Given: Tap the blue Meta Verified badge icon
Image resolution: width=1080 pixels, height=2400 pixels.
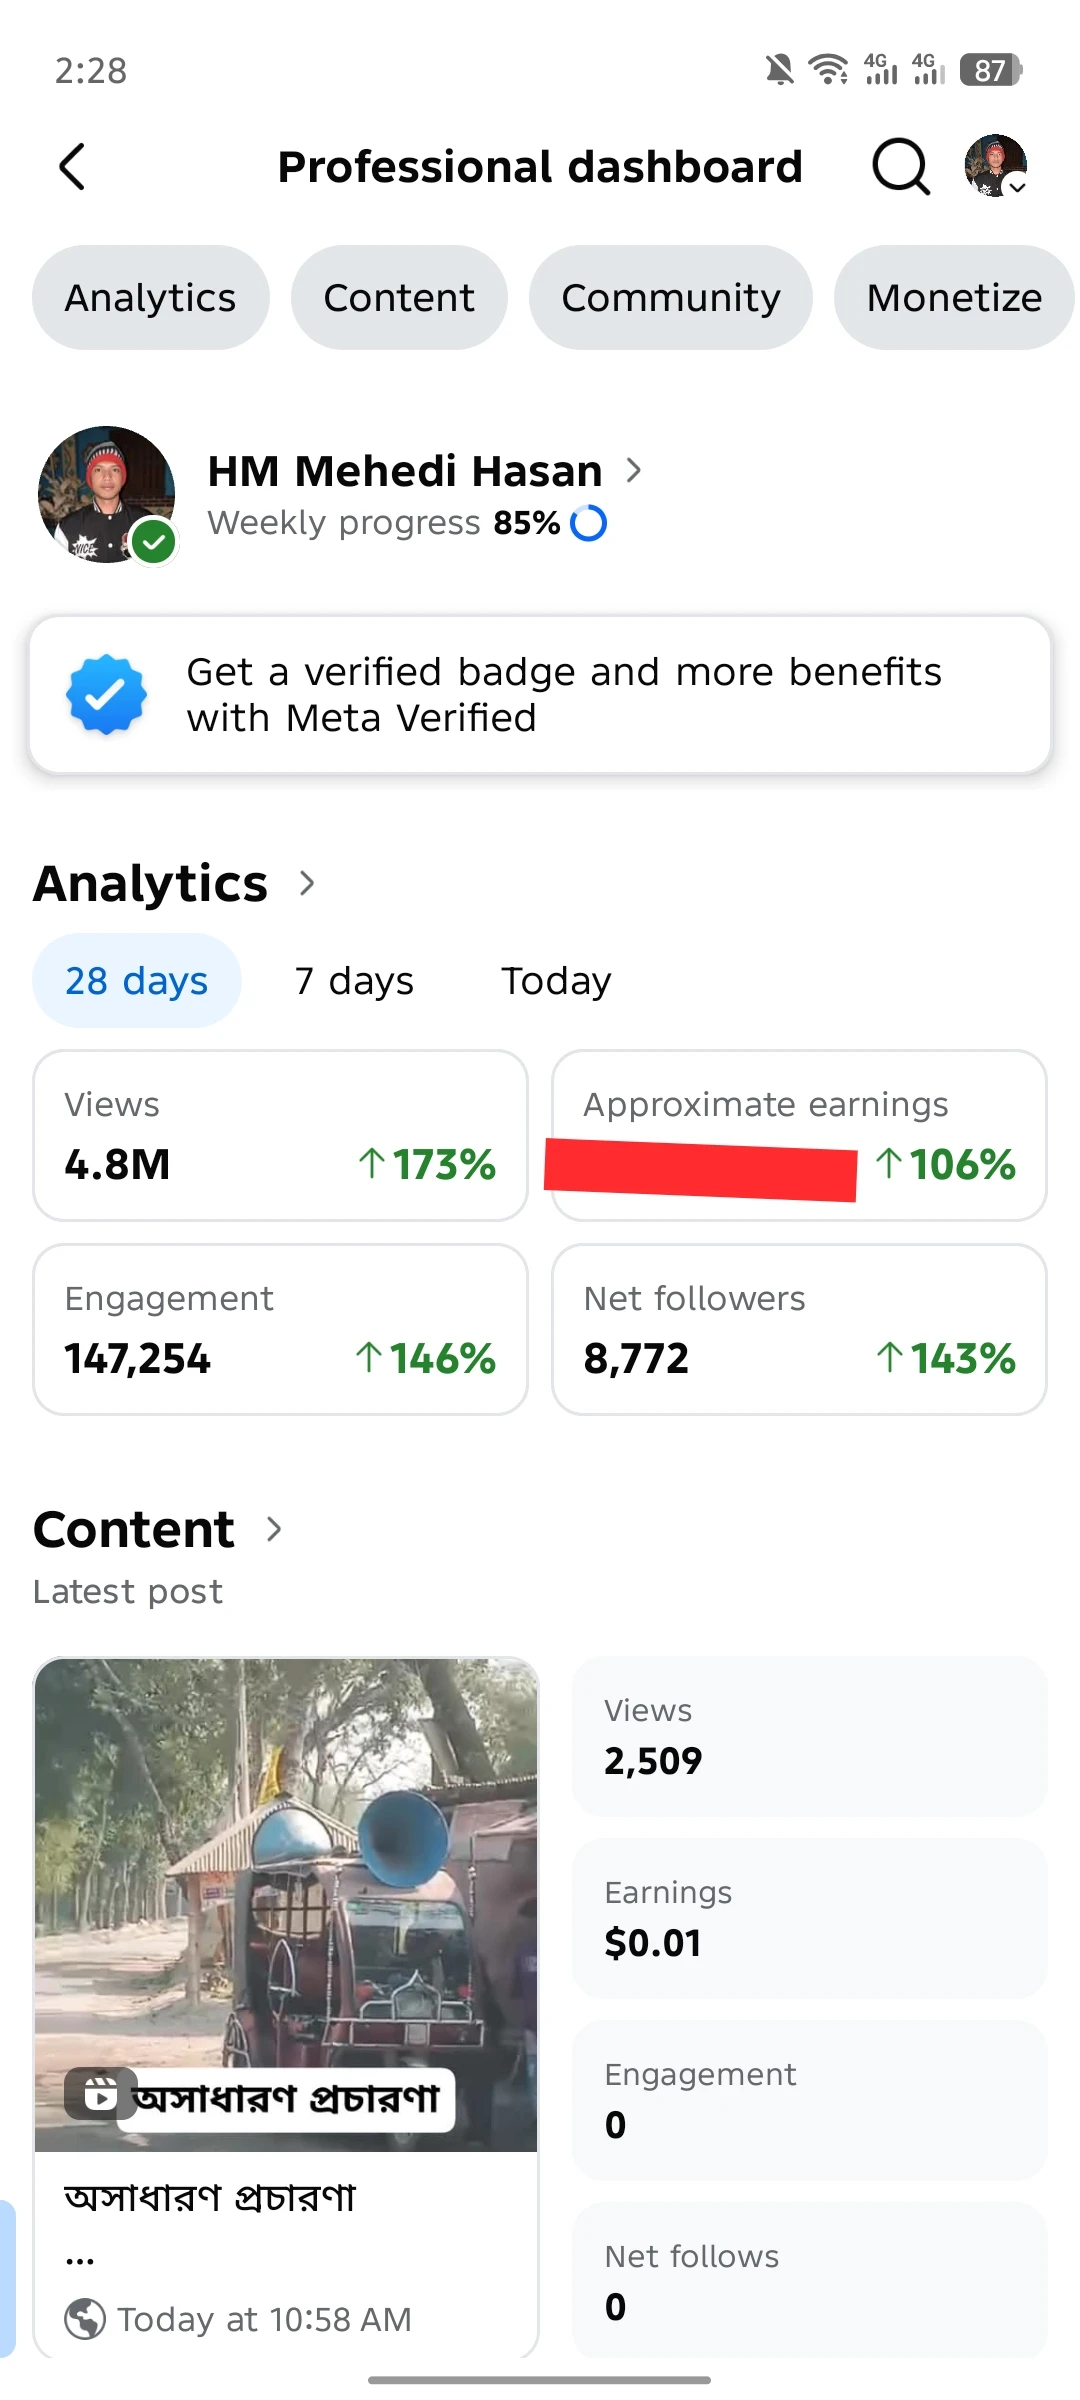Looking at the screenshot, I should coord(106,695).
